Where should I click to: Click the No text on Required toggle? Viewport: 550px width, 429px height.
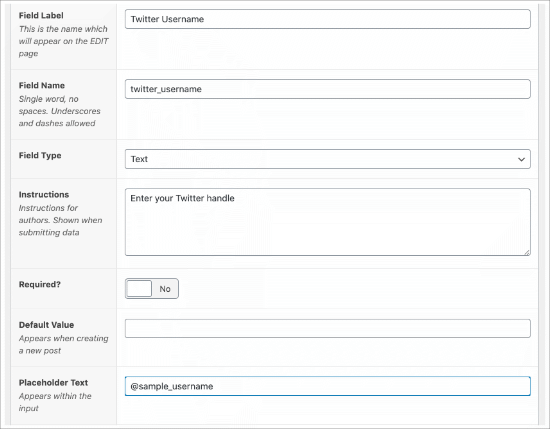tap(165, 289)
